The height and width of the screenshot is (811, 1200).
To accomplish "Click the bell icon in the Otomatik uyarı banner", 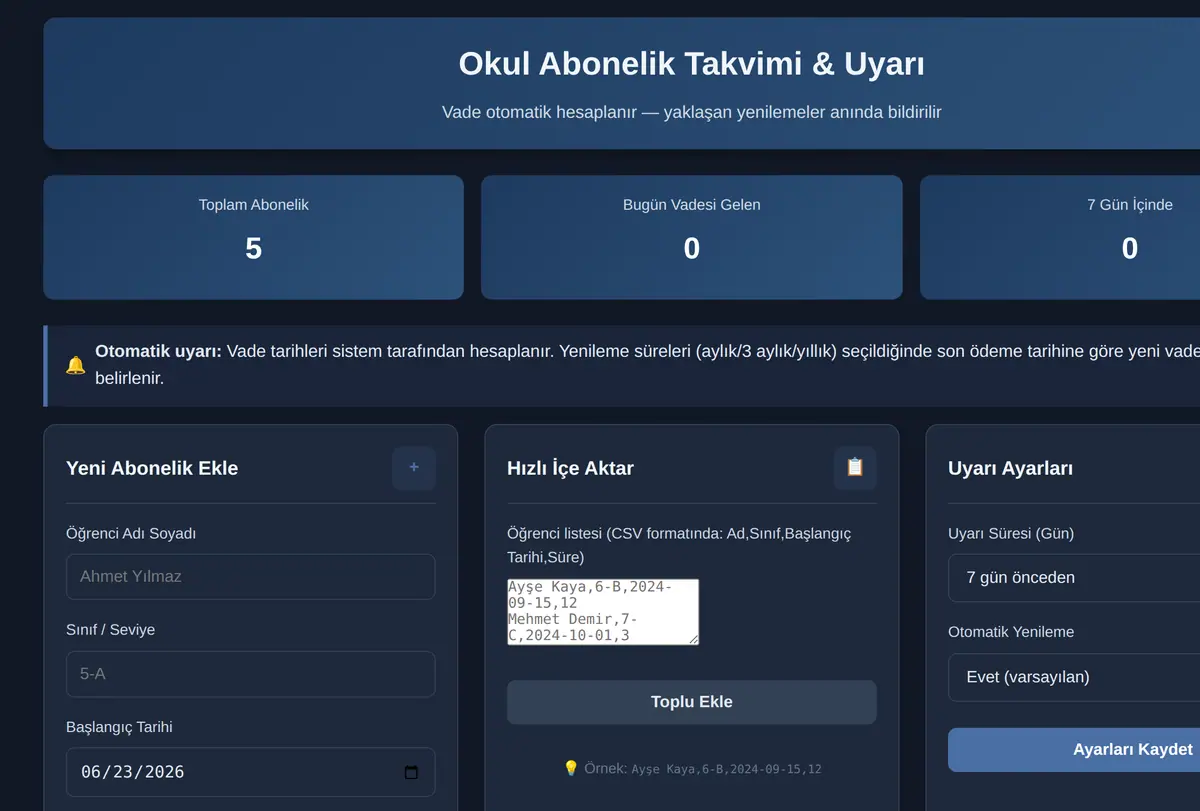I will click(75, 365).
